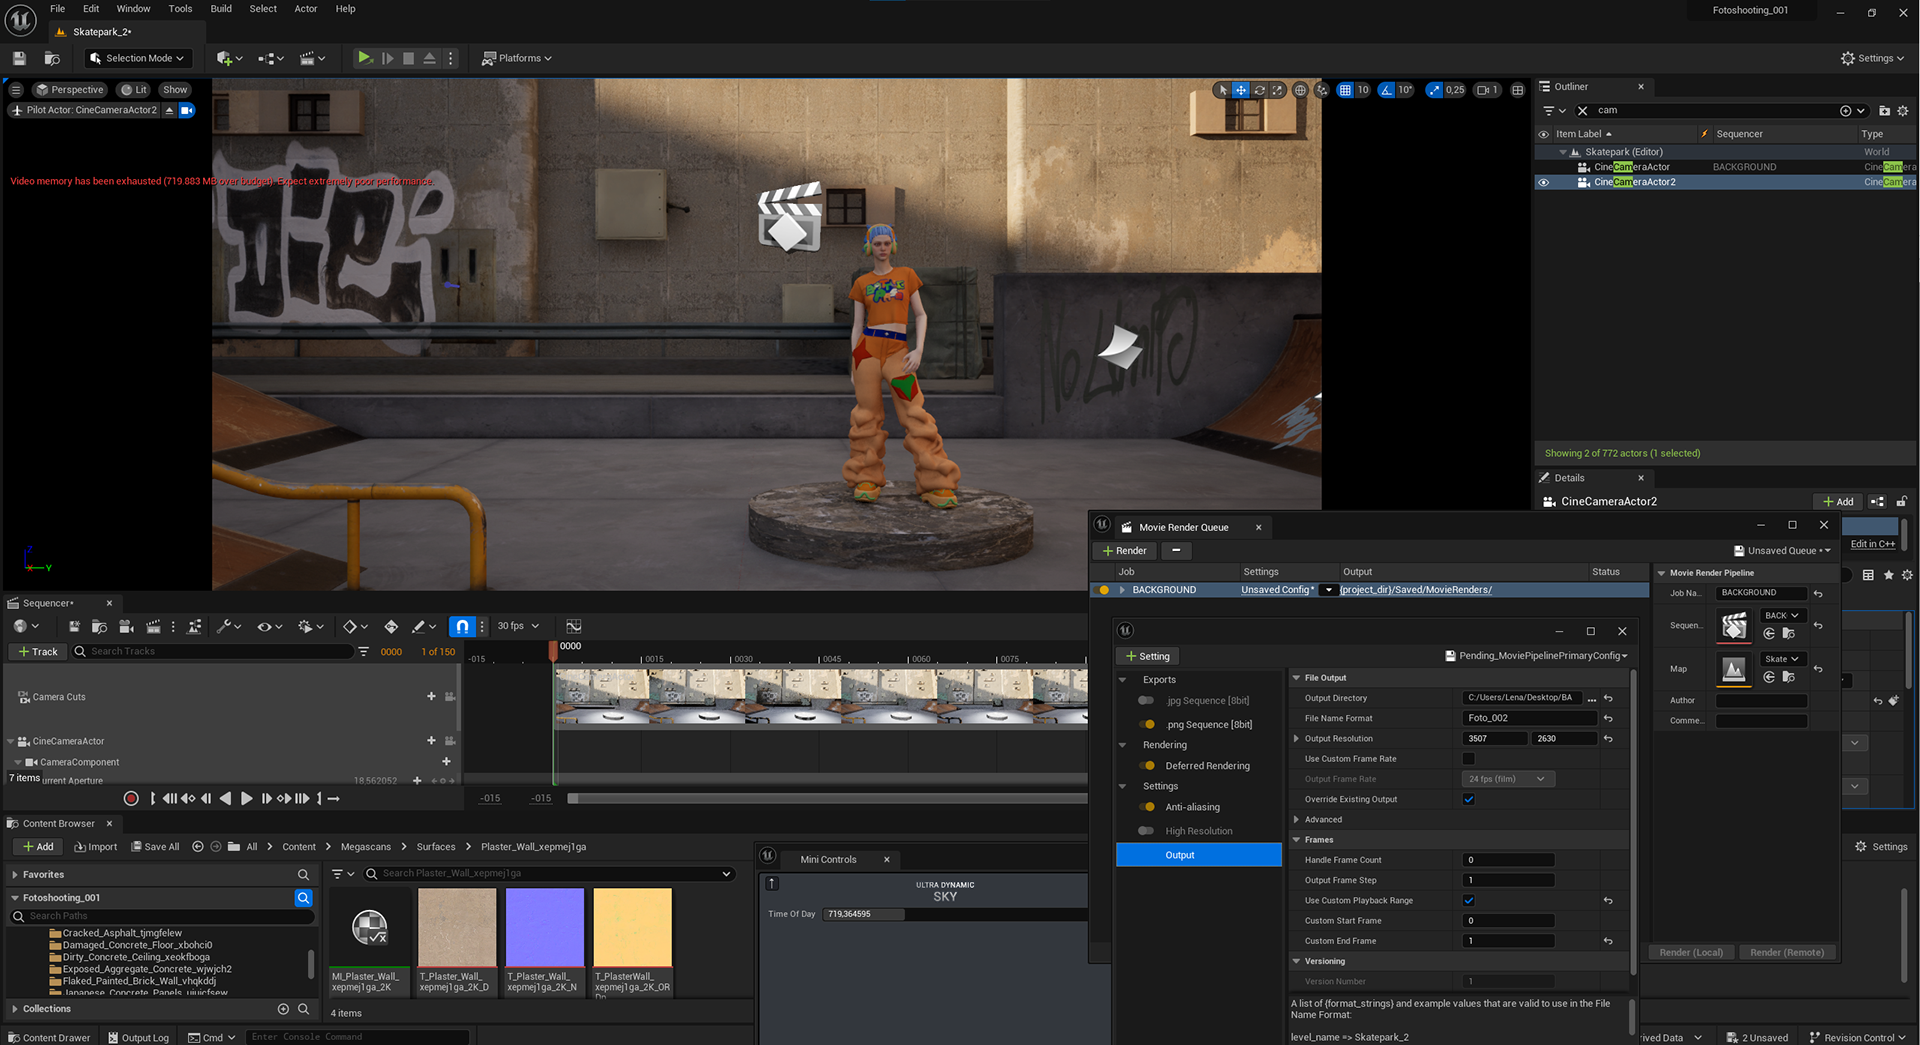Click the sequencer Record button
Viewport: 1920px width, 1045px height.
pos(131,798)
